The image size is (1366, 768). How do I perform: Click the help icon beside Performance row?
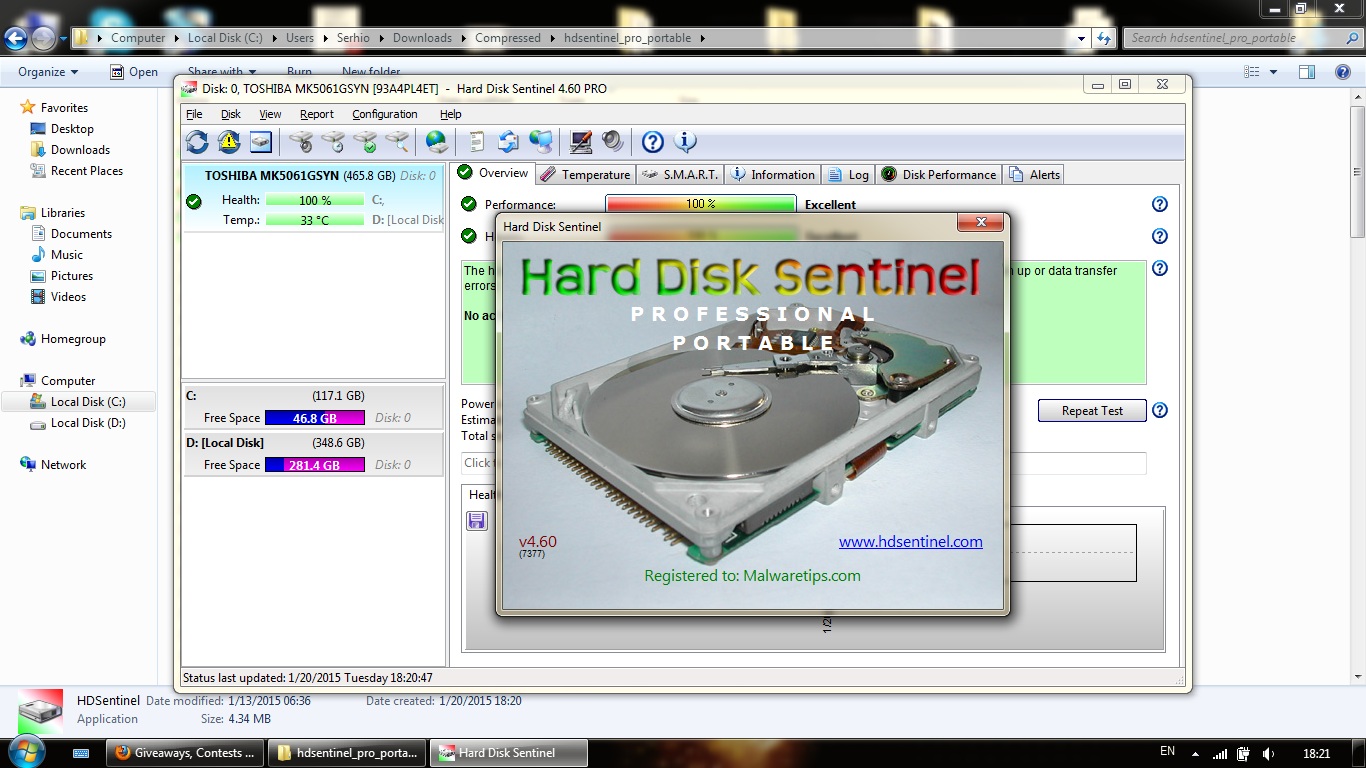coord(1160,204)
